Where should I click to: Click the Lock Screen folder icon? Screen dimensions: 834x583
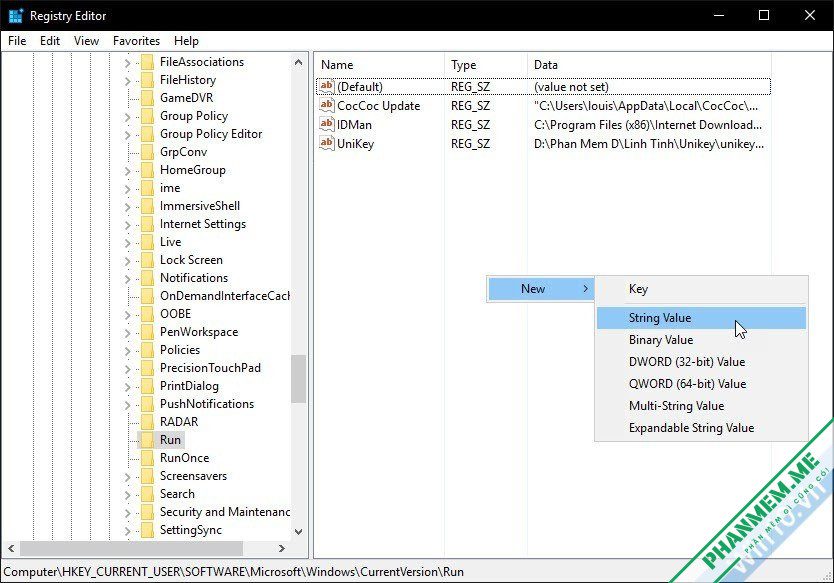(x=147, y=260)
